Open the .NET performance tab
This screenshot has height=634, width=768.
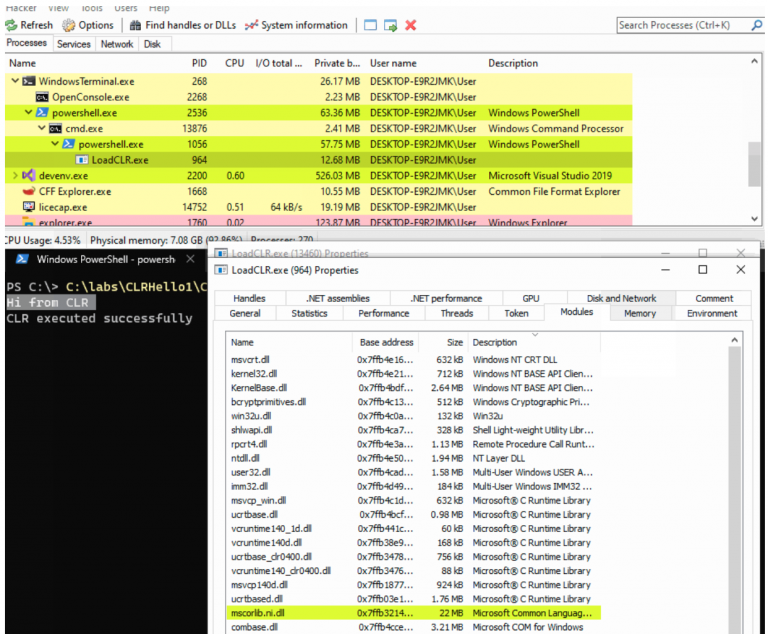tap(446, 298)
